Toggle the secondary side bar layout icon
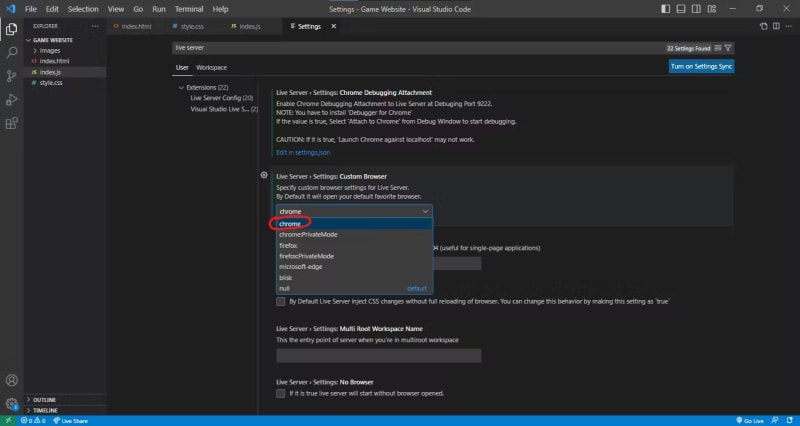Viewport: 800px width, 426px height. [696, 9]
